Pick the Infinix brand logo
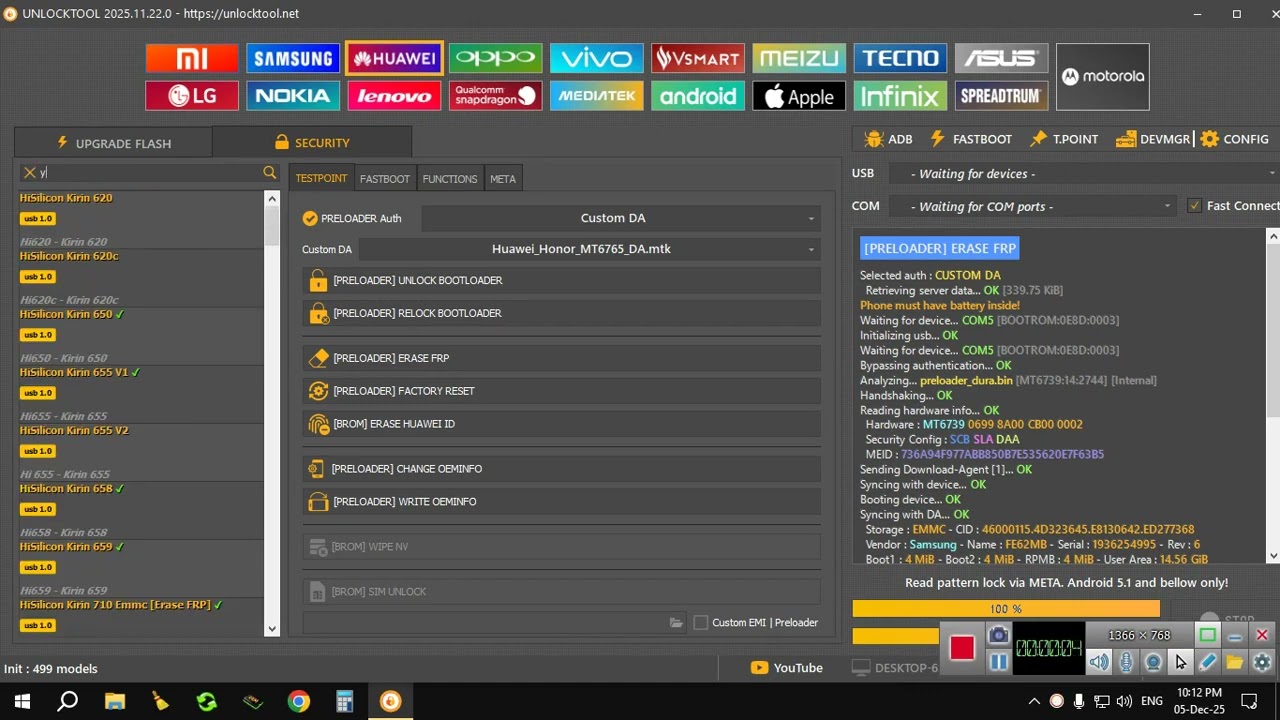This screenshot has height=720, width=1280. click(x=900, y=96)
